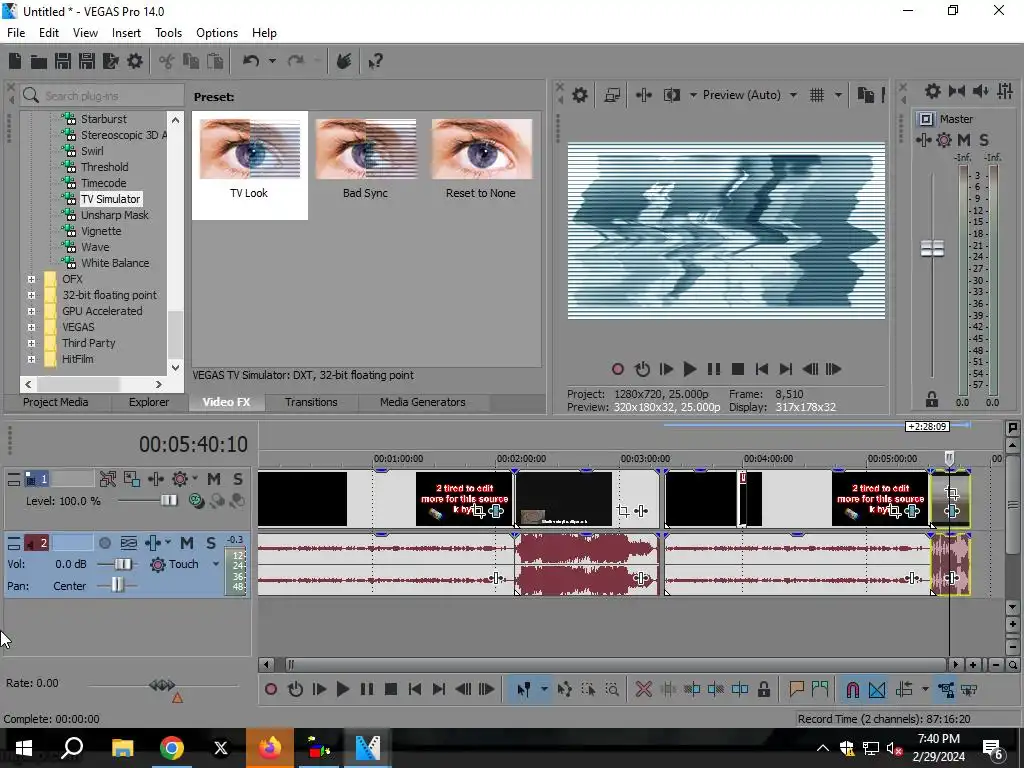Expand the OFX folder in plug-in tree
Viewport: 1024px width, 768px height.
click(31, 279)
